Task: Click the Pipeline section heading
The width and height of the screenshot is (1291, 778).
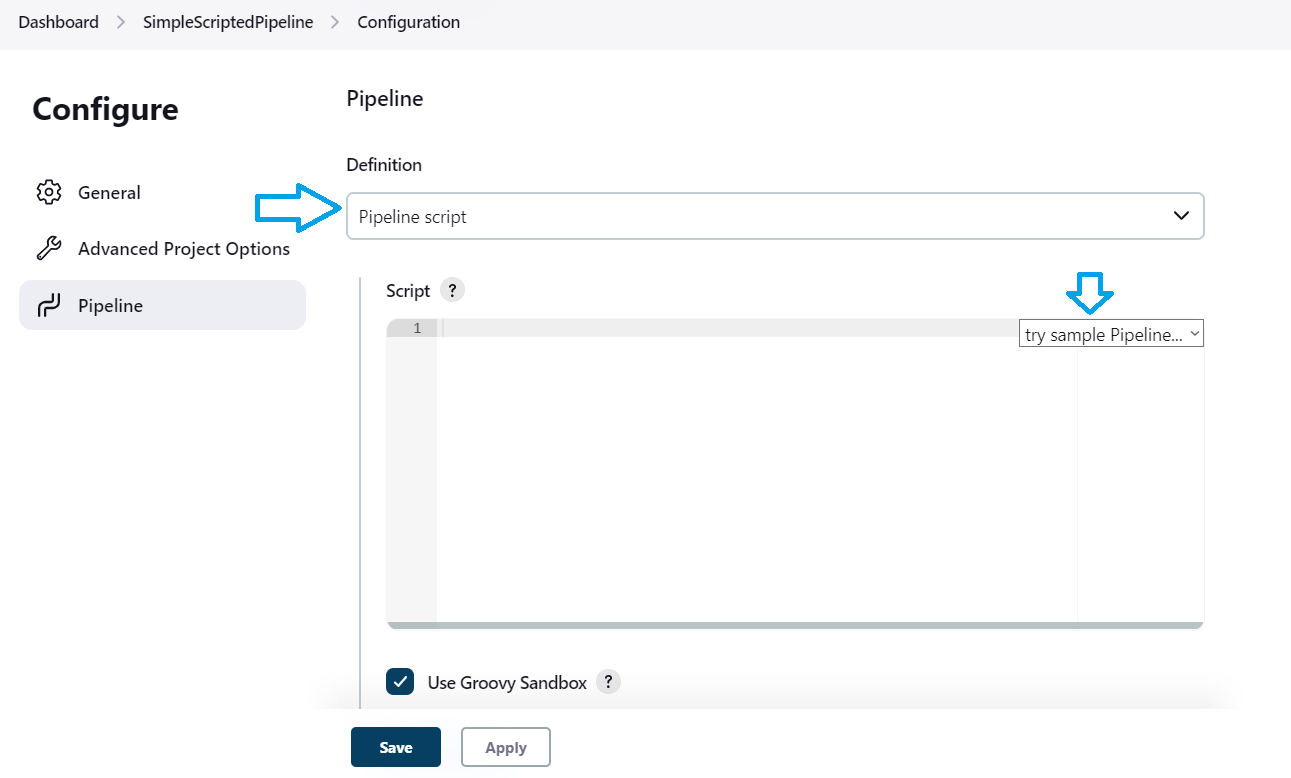Action: pyautogui.click(x=385, y=99)
